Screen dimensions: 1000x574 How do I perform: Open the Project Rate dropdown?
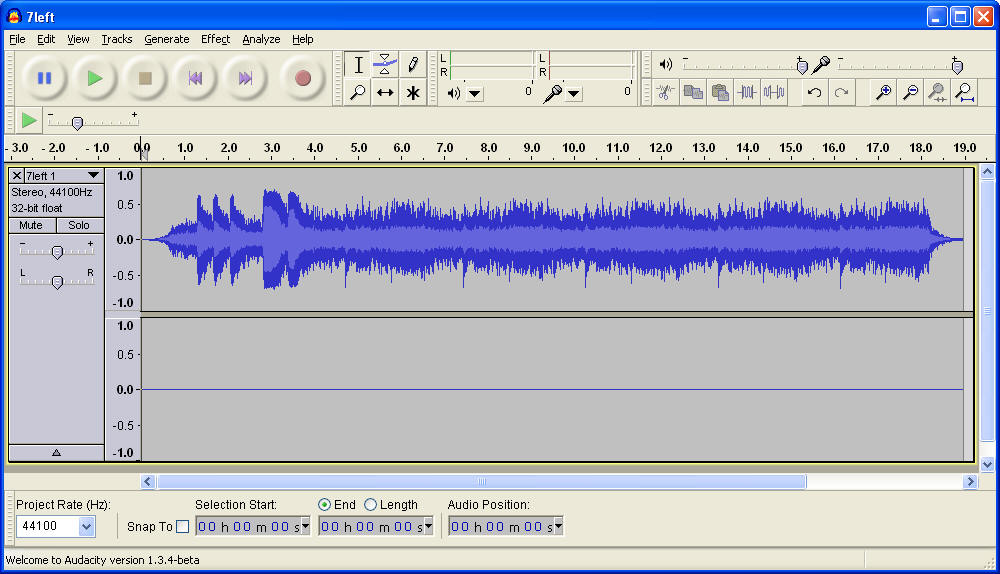86,527
